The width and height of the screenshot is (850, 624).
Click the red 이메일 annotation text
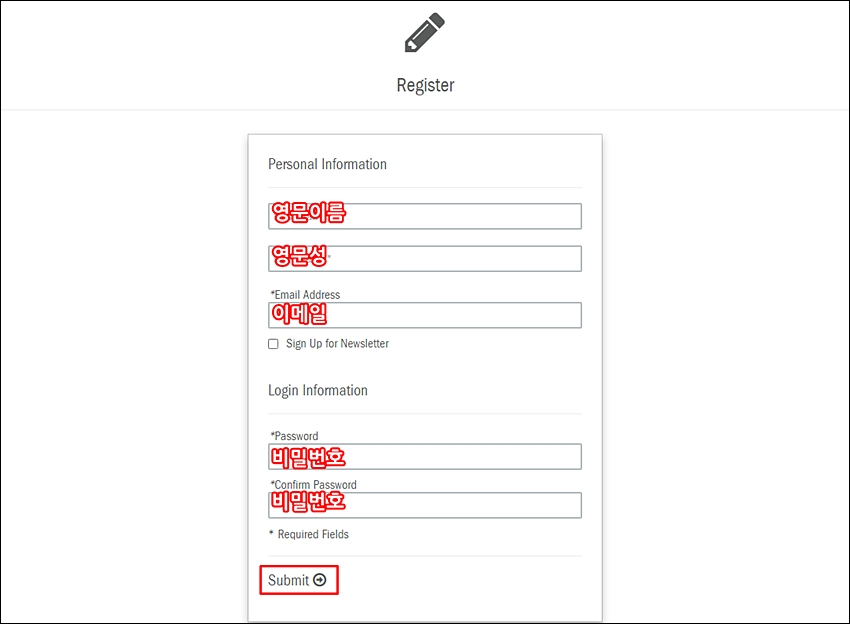299,314
